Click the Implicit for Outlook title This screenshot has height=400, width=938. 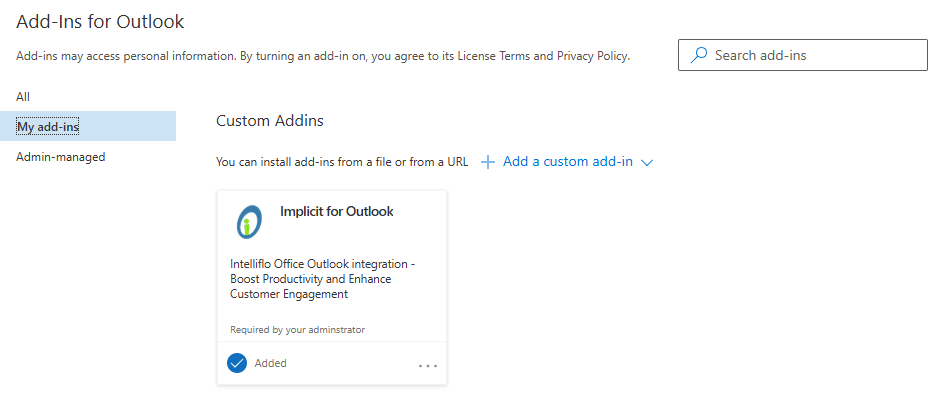point(336,211)
